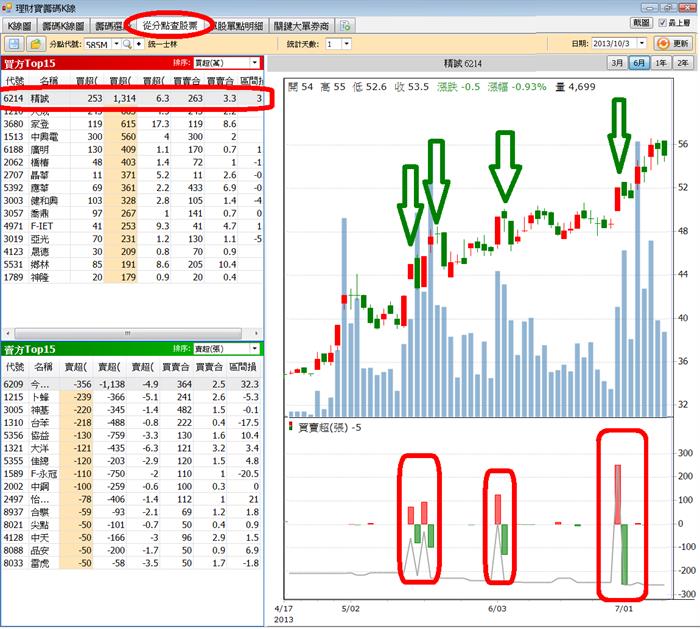The image size is (700, 629).
Task: Switch to the K線圖 tab
Action: tap(20, 25)
